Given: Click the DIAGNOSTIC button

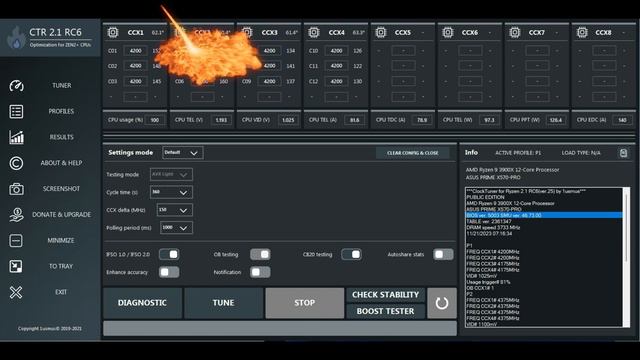Looking at the screenshot, I should coord(142,303).
